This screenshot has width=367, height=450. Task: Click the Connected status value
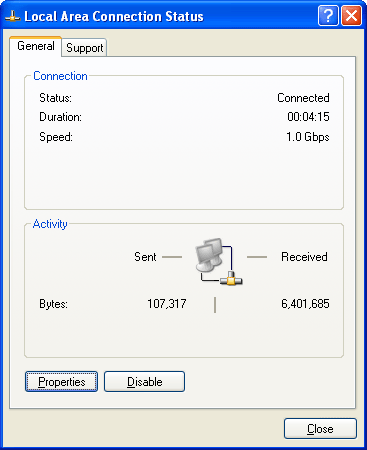[303, 98]
